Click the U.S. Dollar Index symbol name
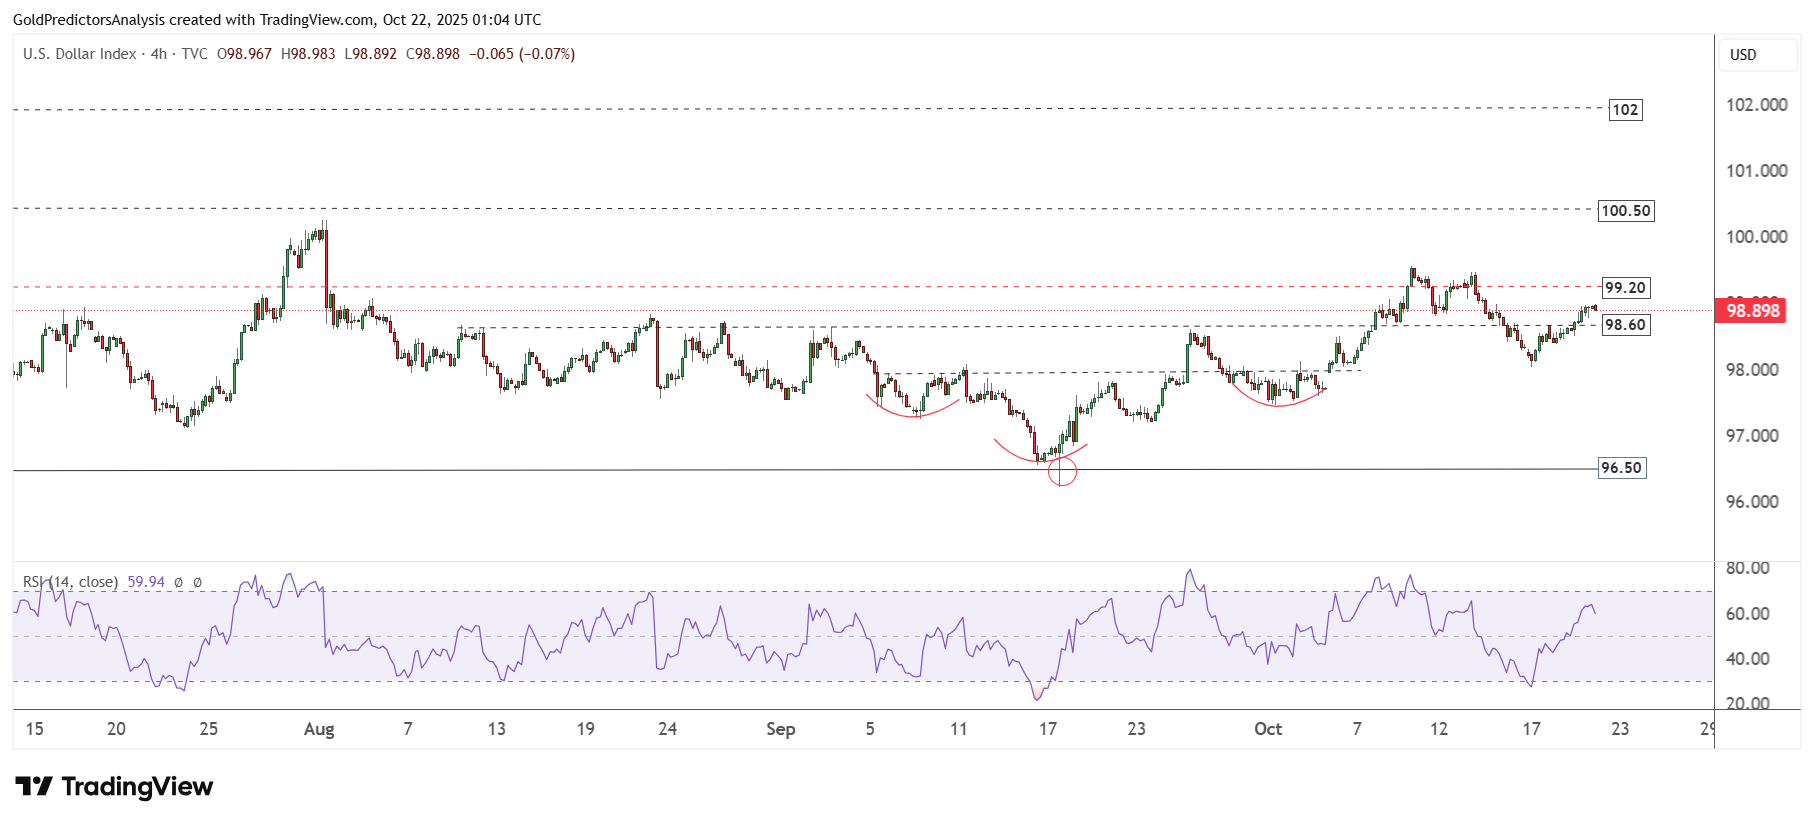This screenshot has height=824, width=1814. 80,54
